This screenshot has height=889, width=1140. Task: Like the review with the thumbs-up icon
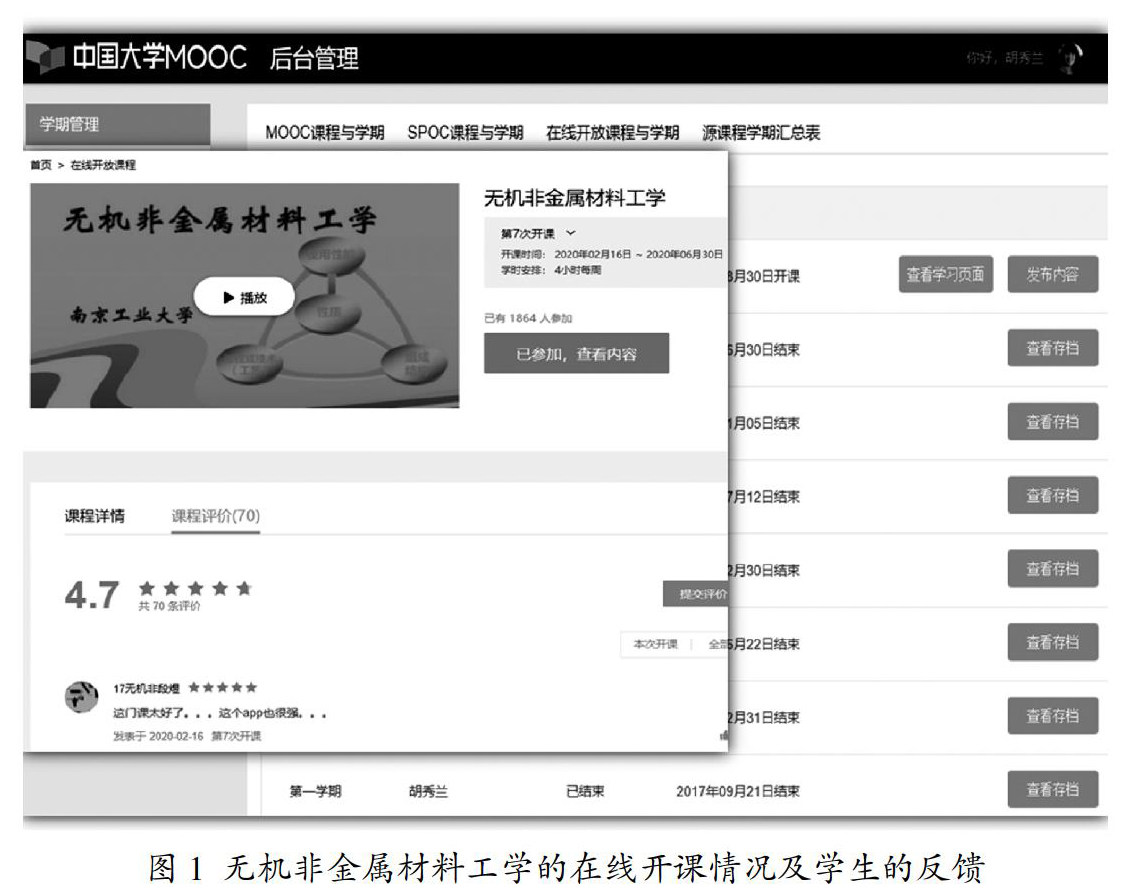(723, 736)
